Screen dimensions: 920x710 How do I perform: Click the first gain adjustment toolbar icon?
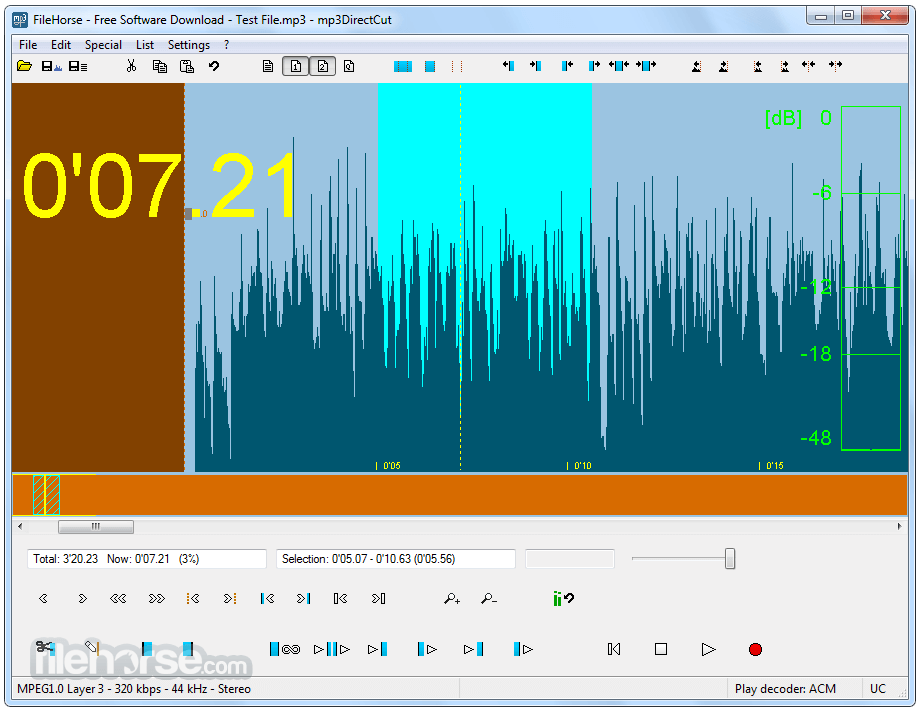click(x=696, y=66)
